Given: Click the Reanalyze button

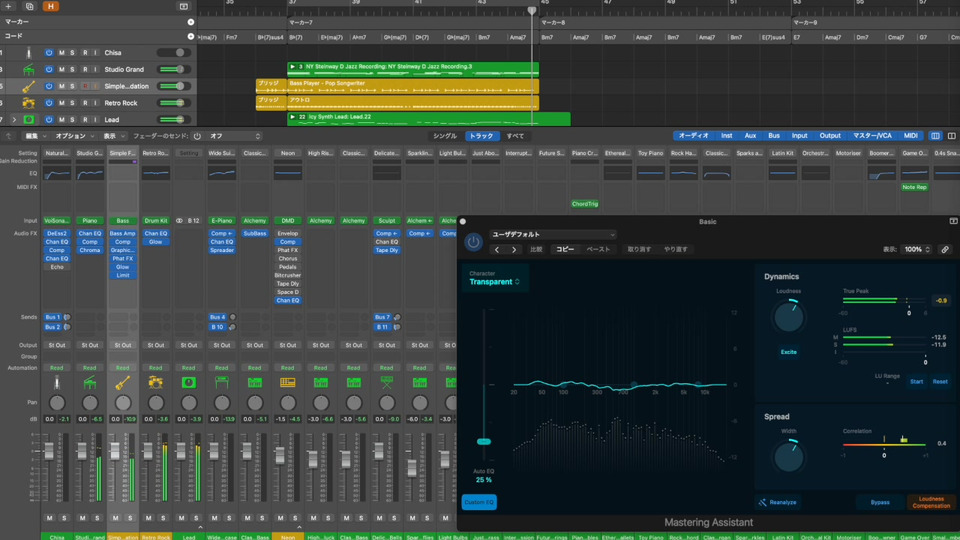Looking at the screenshot, I should pos(778,502).
